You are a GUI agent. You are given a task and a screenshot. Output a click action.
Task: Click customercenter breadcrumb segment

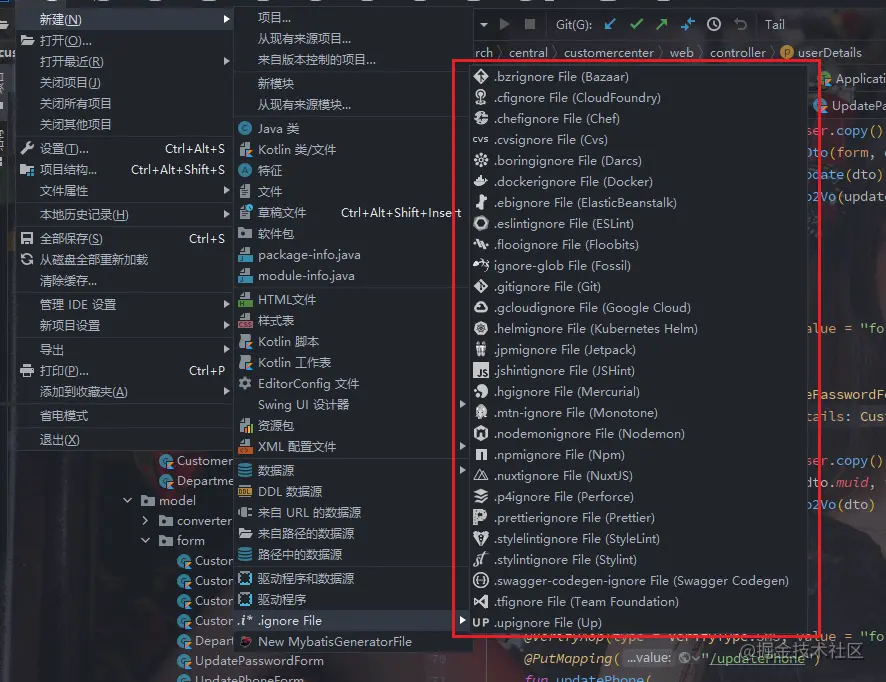(x=609, y=53)
